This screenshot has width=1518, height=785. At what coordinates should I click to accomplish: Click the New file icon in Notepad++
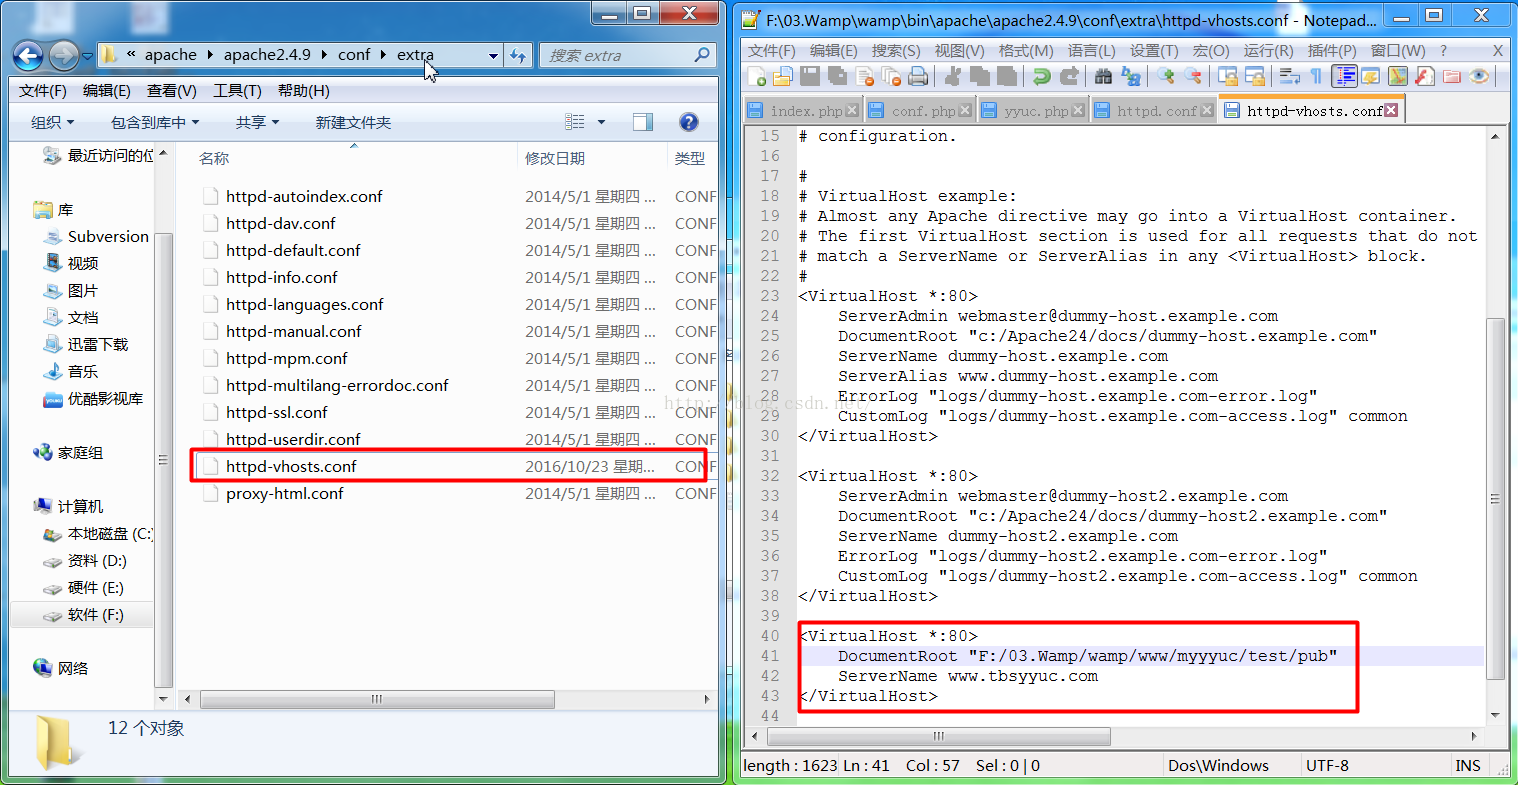point(757,76)
